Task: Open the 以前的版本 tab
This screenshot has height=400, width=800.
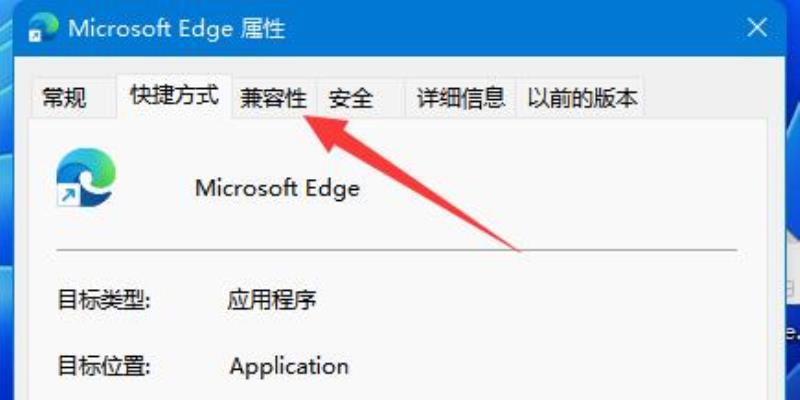Action: (582, 98)
